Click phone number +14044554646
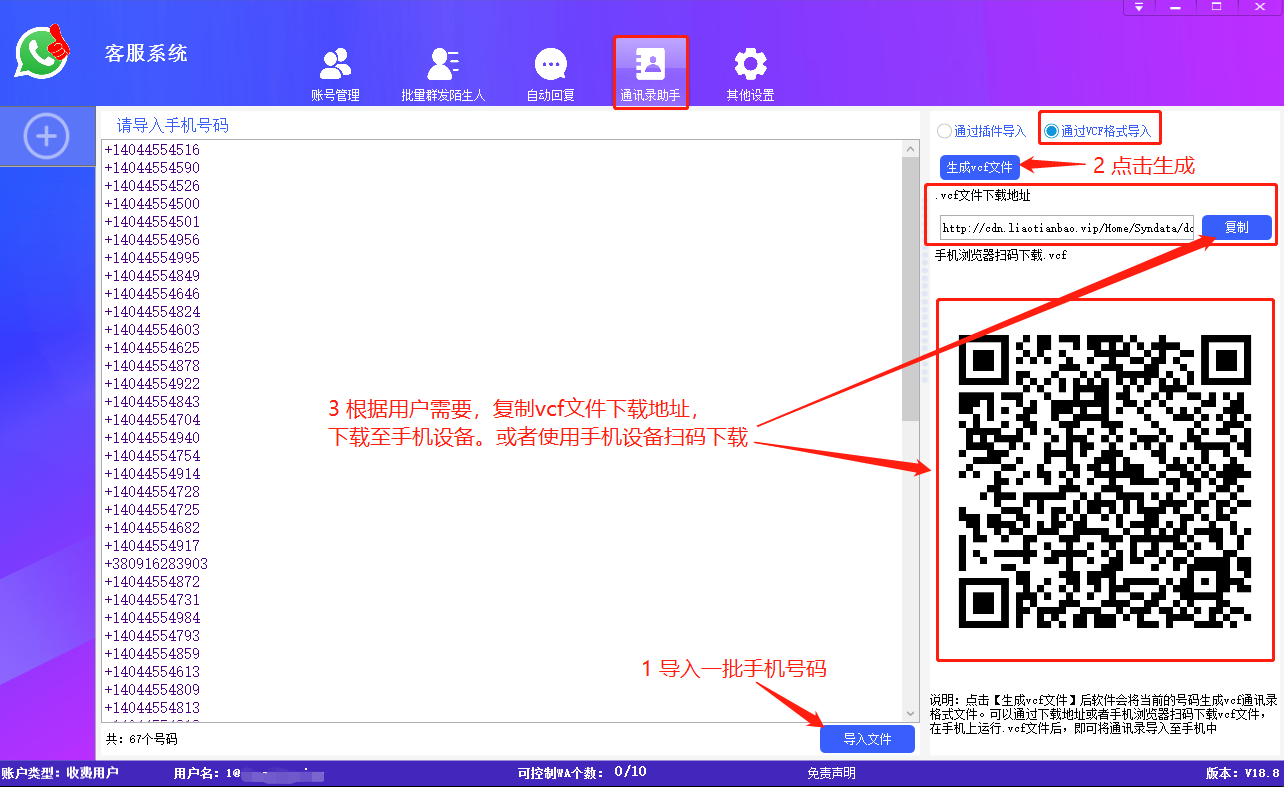Image resolution: width=1284 pixels, height=787 pixels. click(152, 294)
